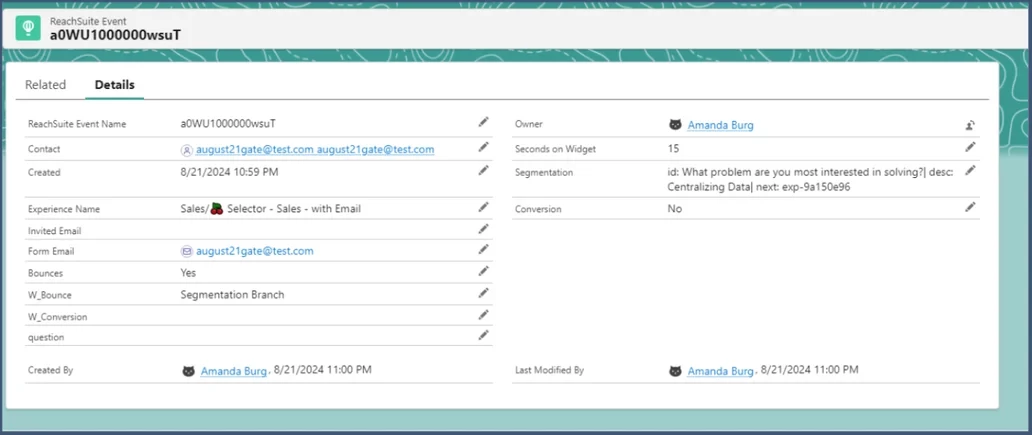Edit the Seconds on Widget field

969,147
